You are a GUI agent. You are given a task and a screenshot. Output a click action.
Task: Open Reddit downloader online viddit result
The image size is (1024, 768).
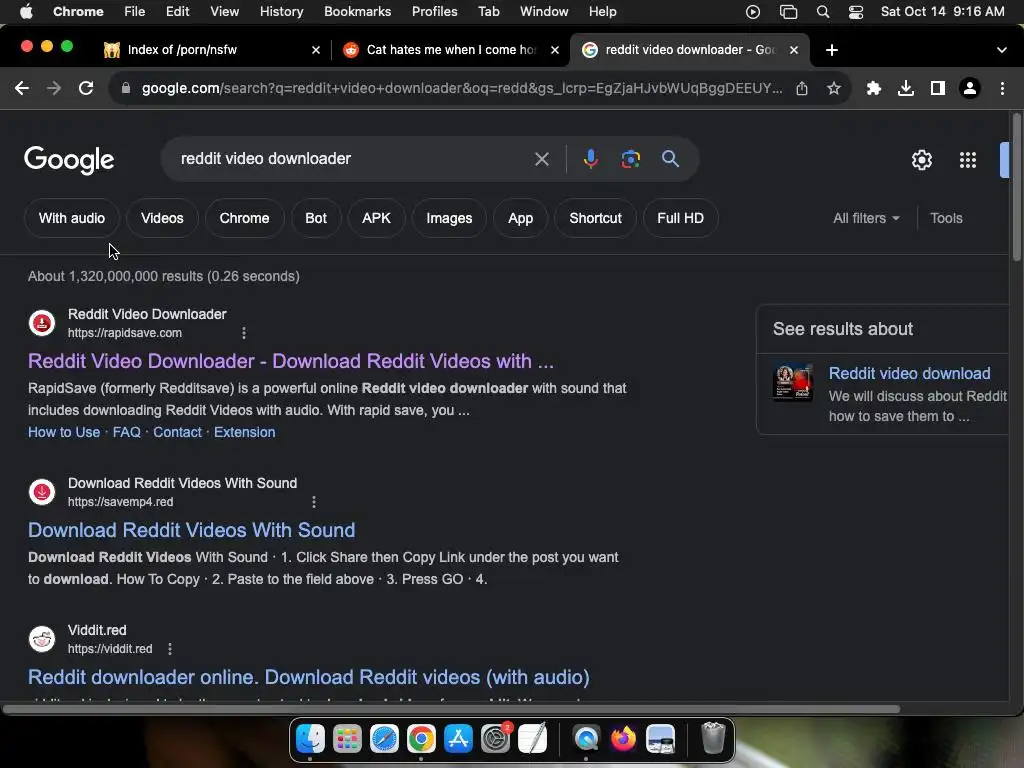point(308,677)
